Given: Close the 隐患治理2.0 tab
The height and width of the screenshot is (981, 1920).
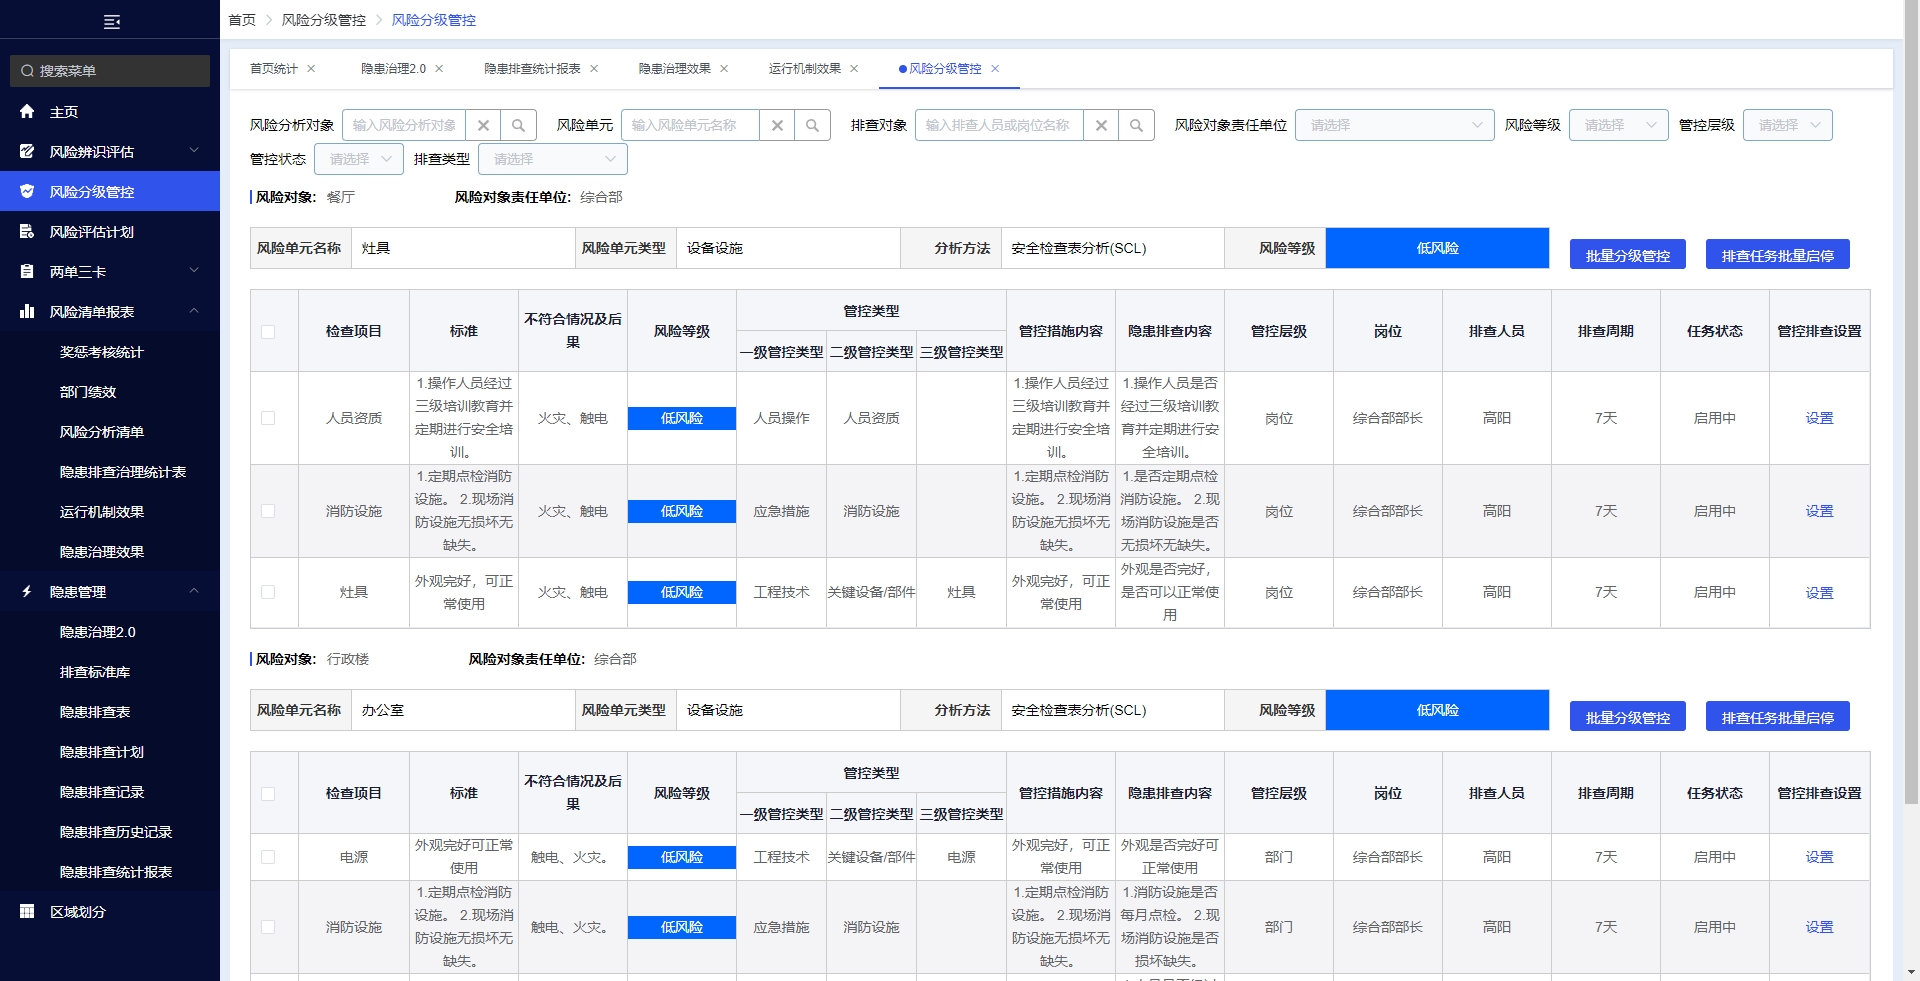Looking at the screenshot, I should (439, 69).
